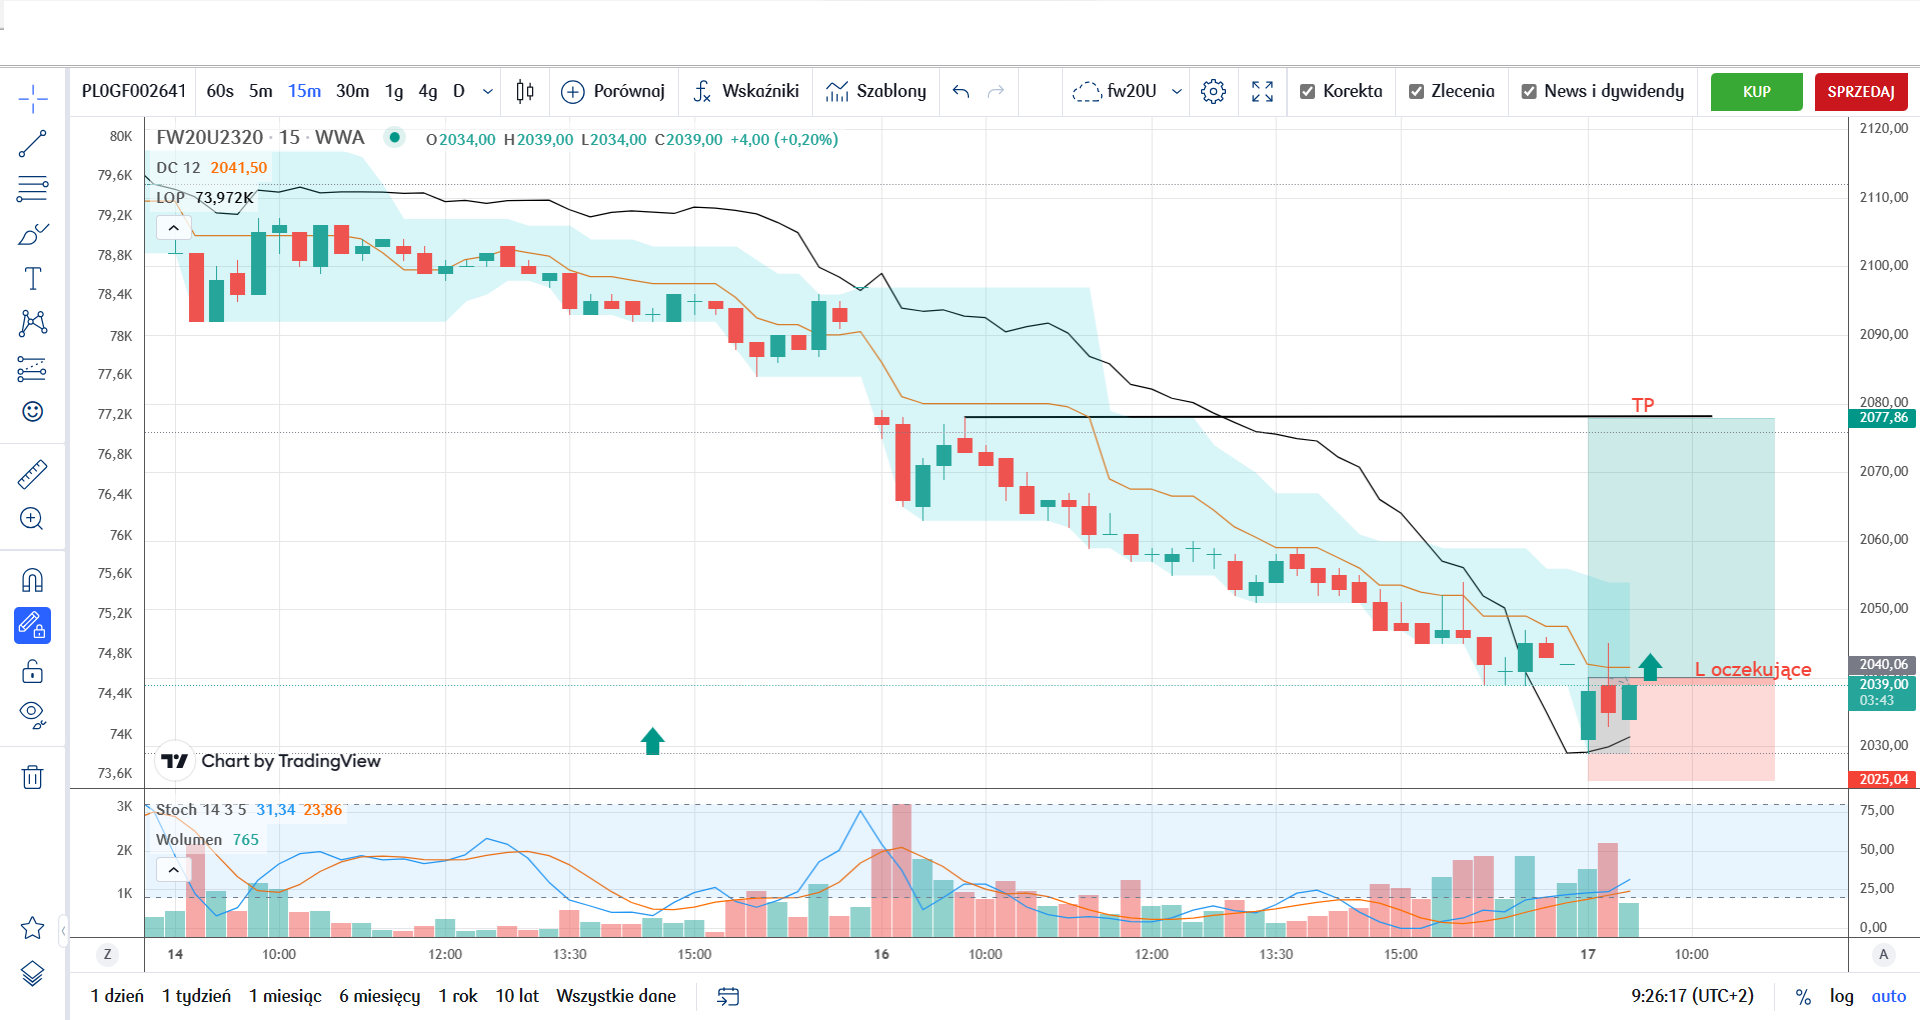Viewport: 1920px width, 1020px height.
Task: Select the ruler measure tool
Action: (33, 474)
